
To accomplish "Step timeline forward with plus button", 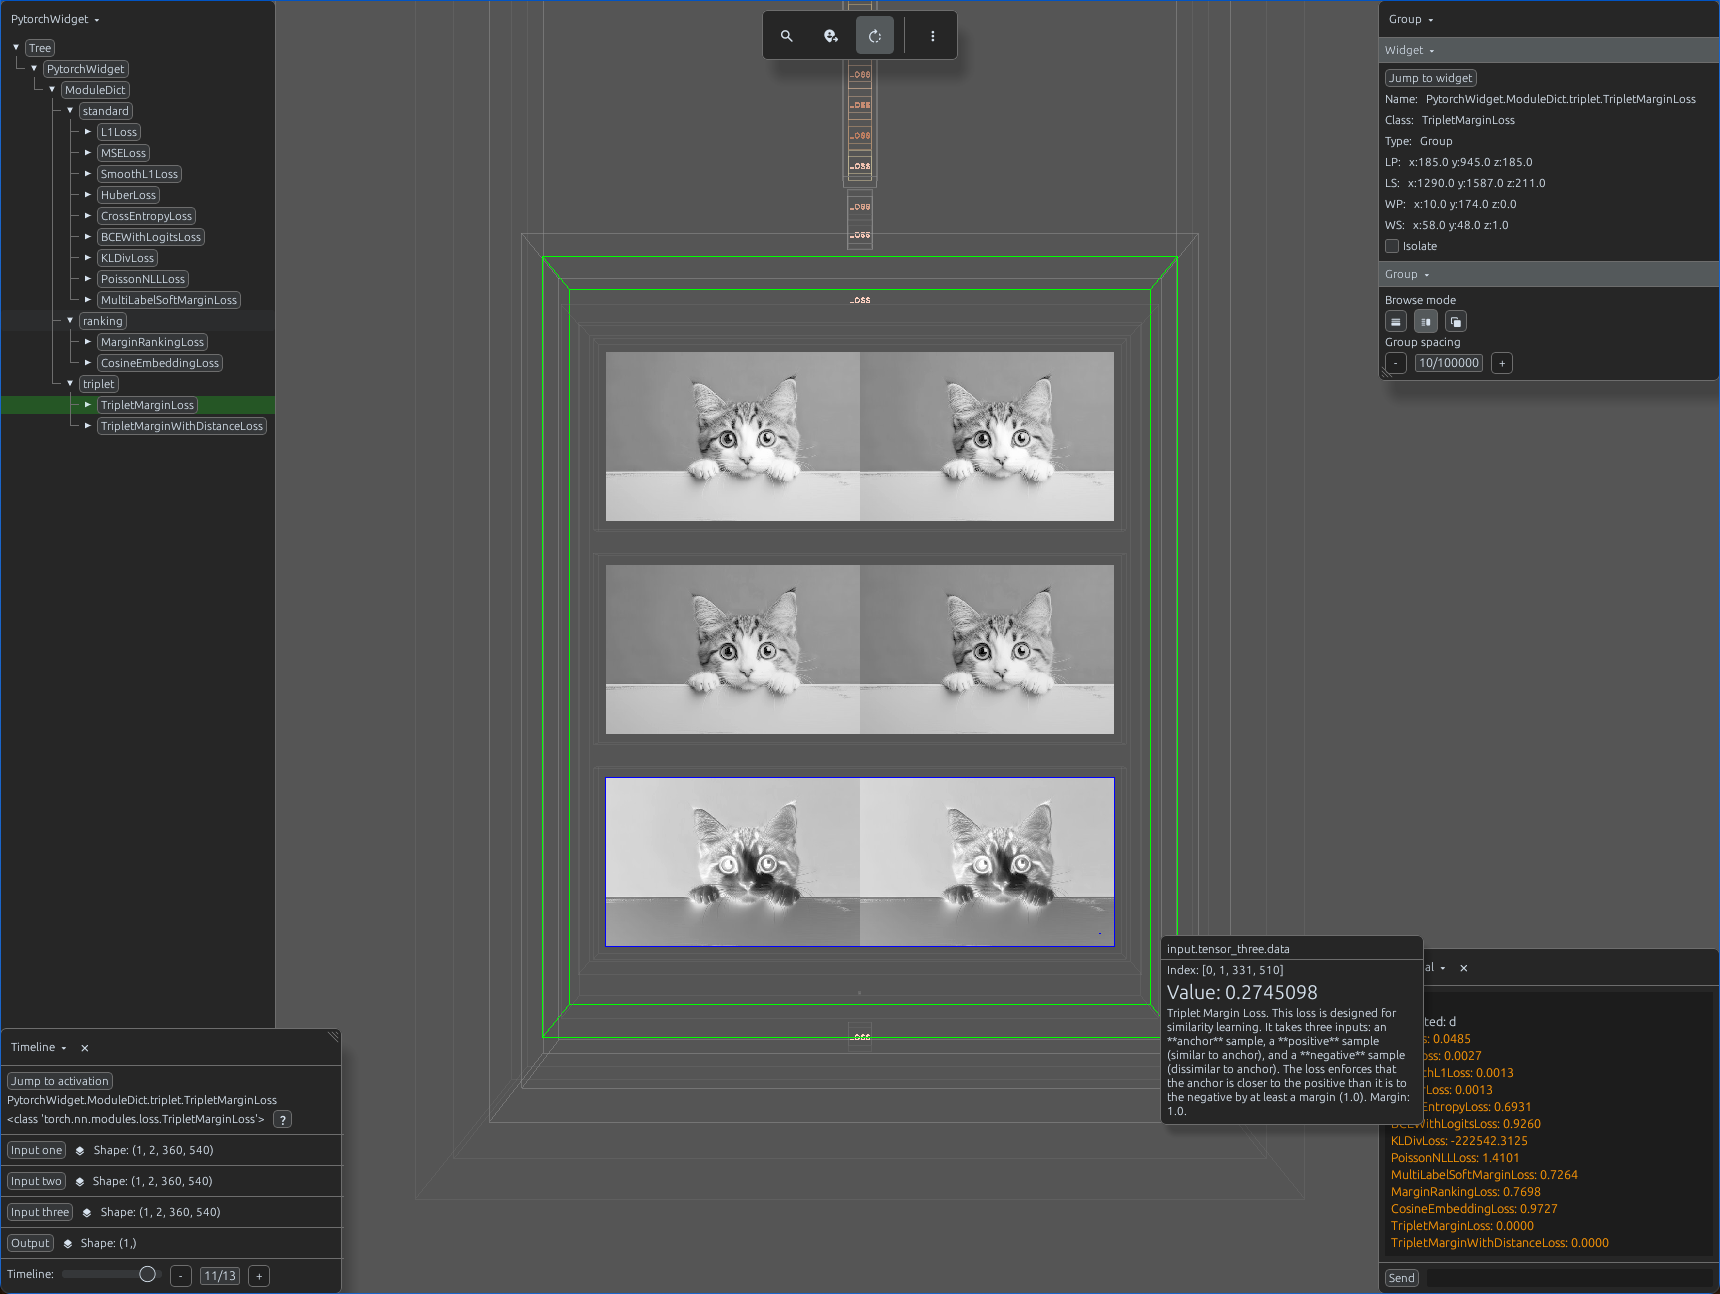I will 259,1276.
